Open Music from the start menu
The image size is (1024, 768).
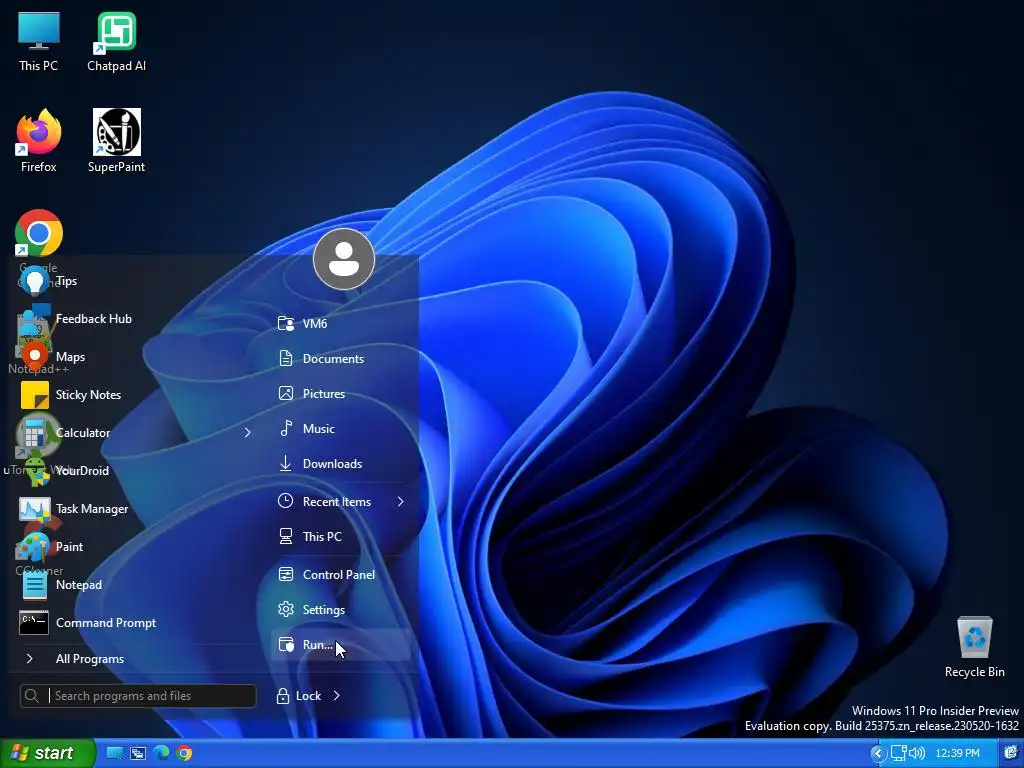[341, 428]
